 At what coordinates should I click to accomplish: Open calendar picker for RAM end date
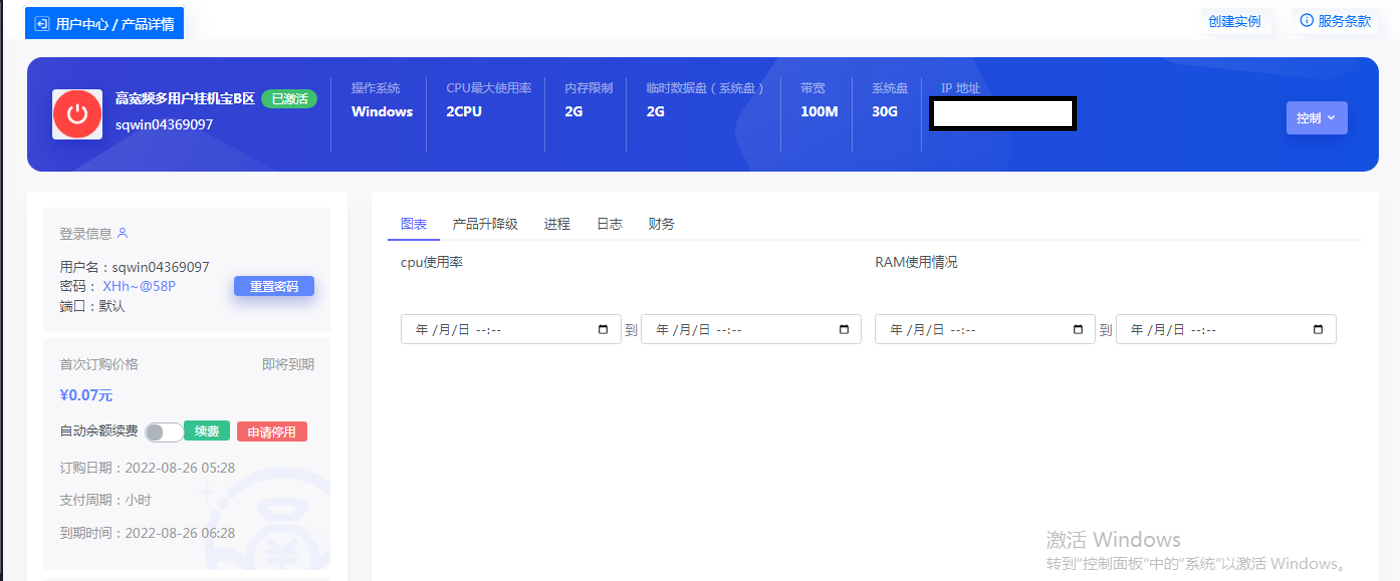[1318, 330]
